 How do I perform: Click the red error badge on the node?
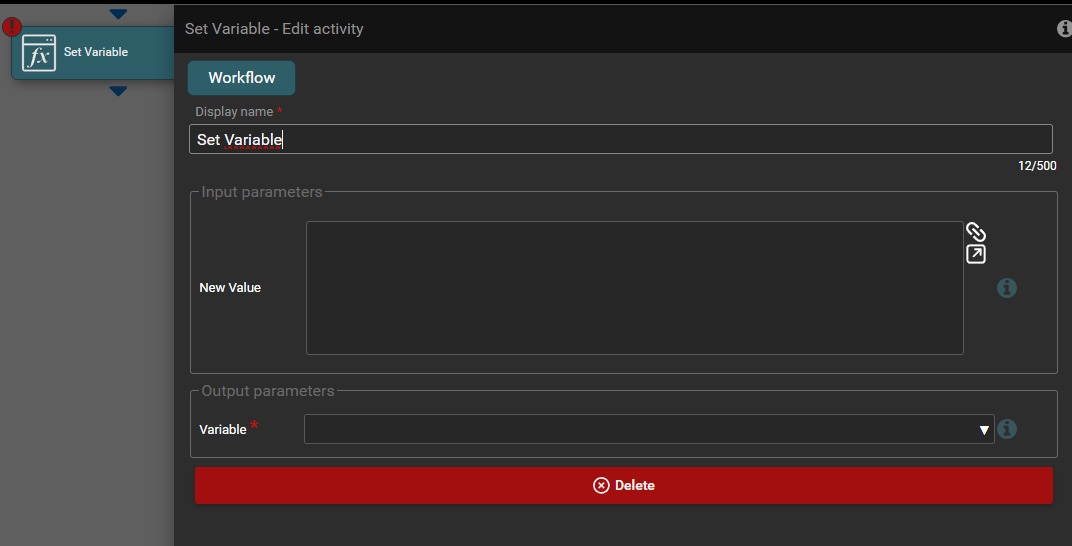(12, 28)
